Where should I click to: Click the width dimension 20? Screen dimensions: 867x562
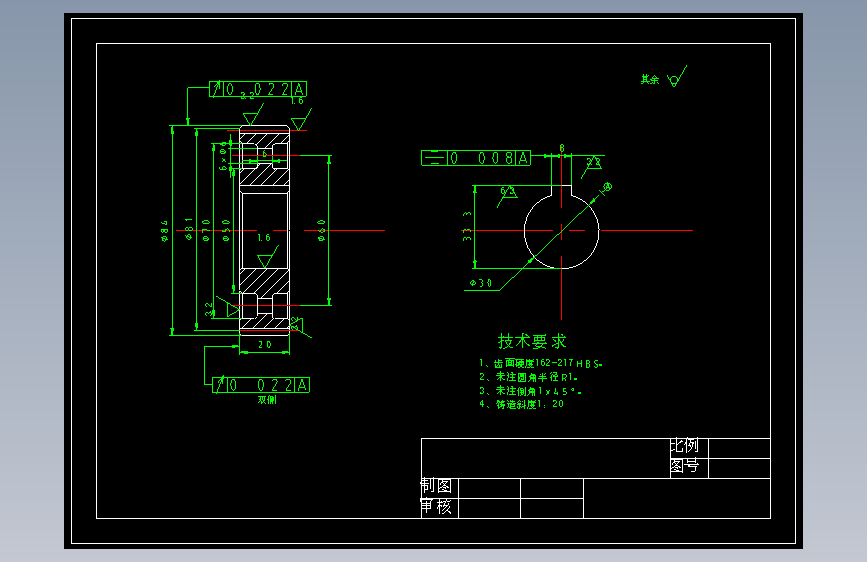[x=265, y=345]
